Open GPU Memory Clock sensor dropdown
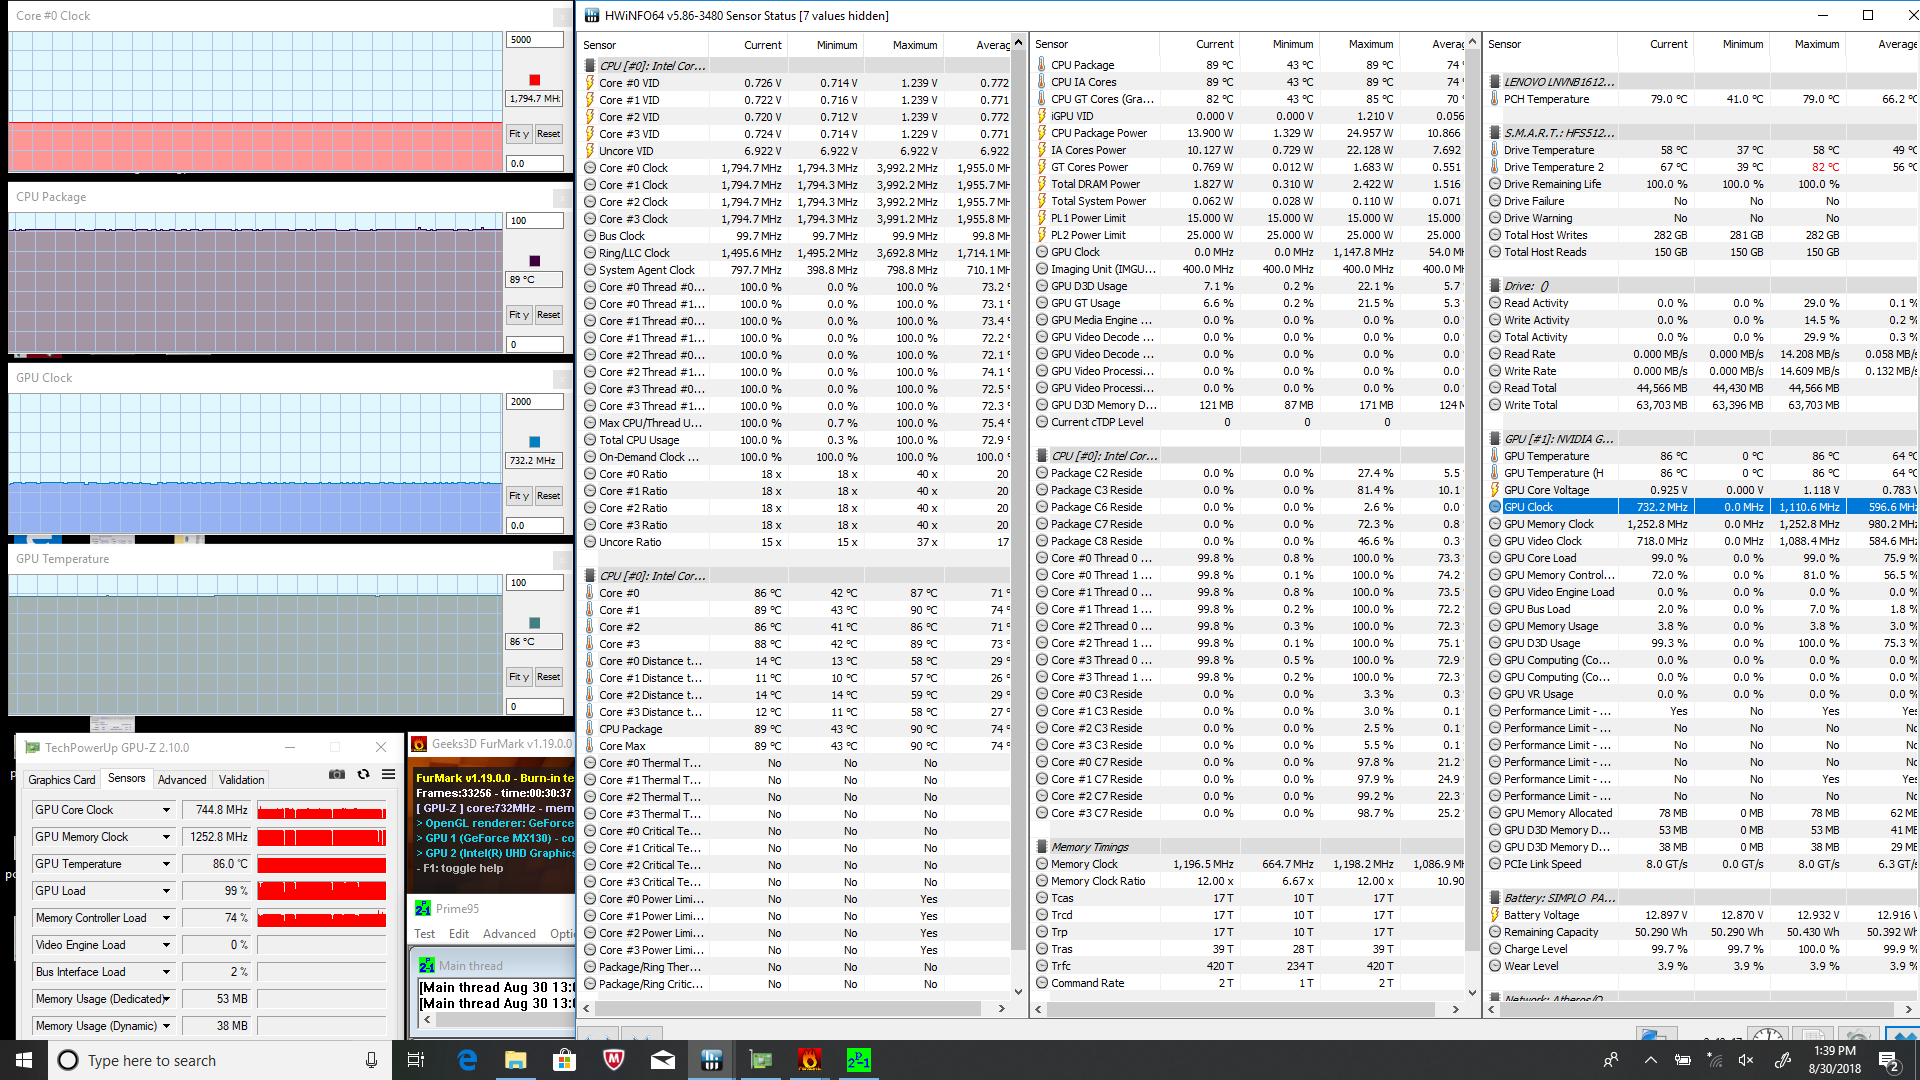This screenshot has height=1080, width=1920. pos(166,837)
